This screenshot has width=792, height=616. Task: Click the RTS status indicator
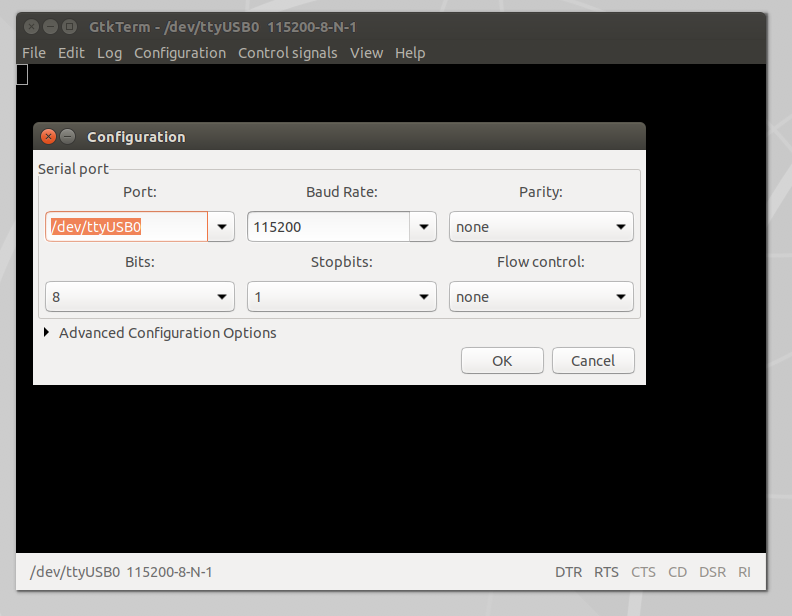tap(606, 573)
